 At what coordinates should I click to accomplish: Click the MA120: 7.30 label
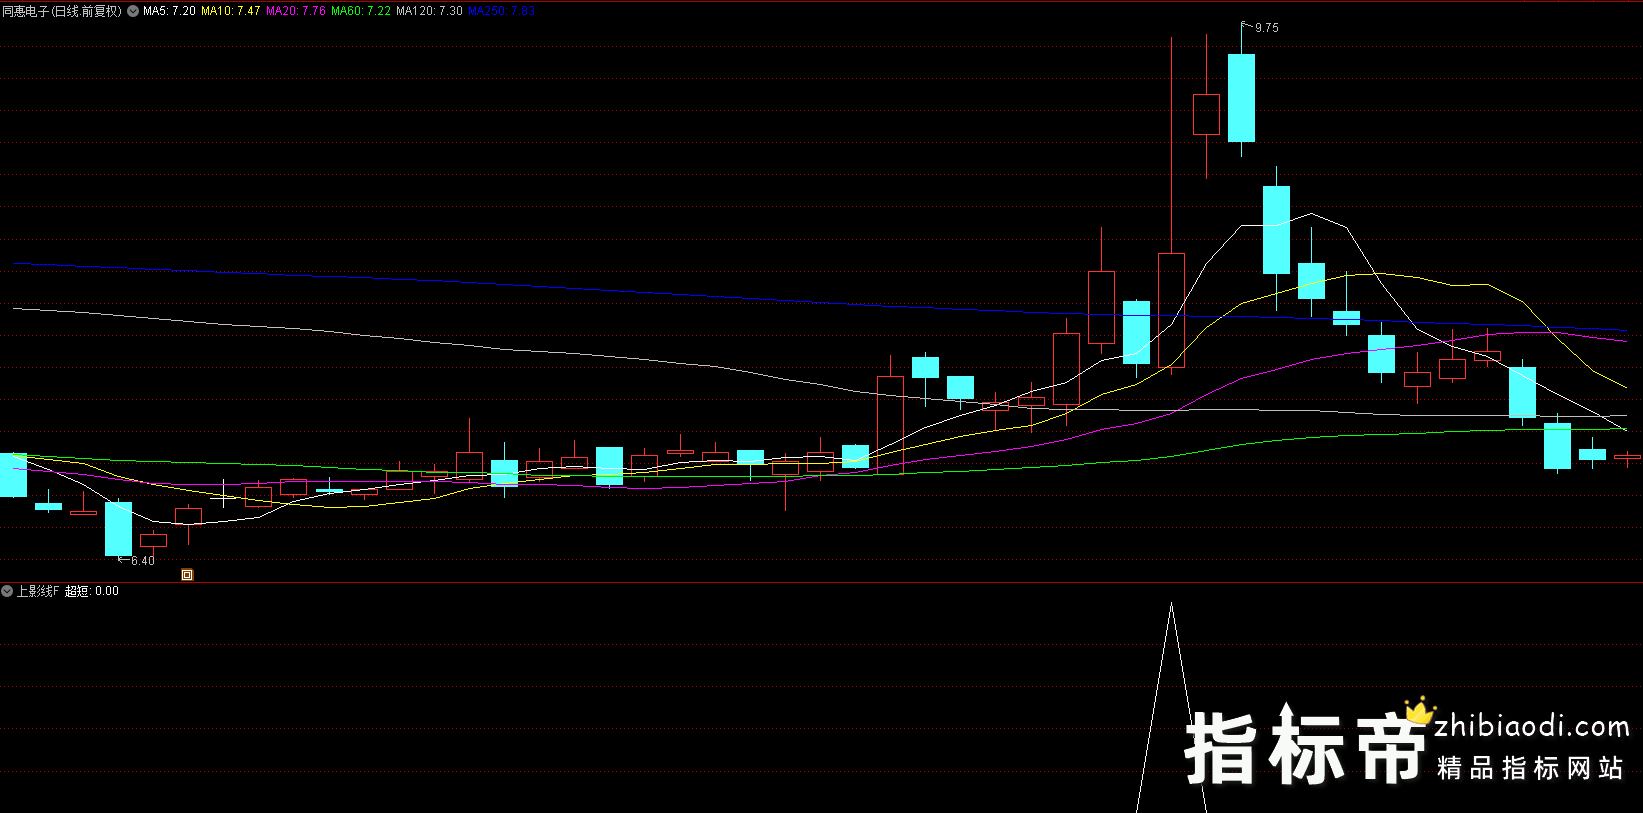pos(429,11)
